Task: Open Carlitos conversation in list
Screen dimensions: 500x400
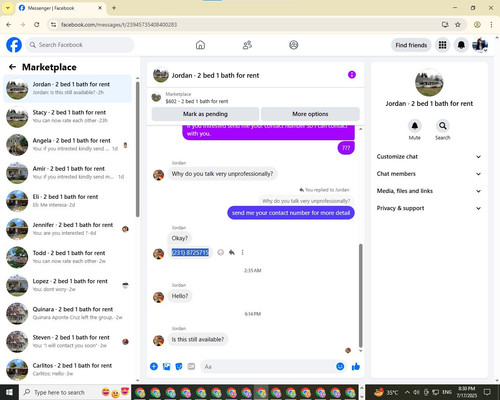Action: pos(68,370)
